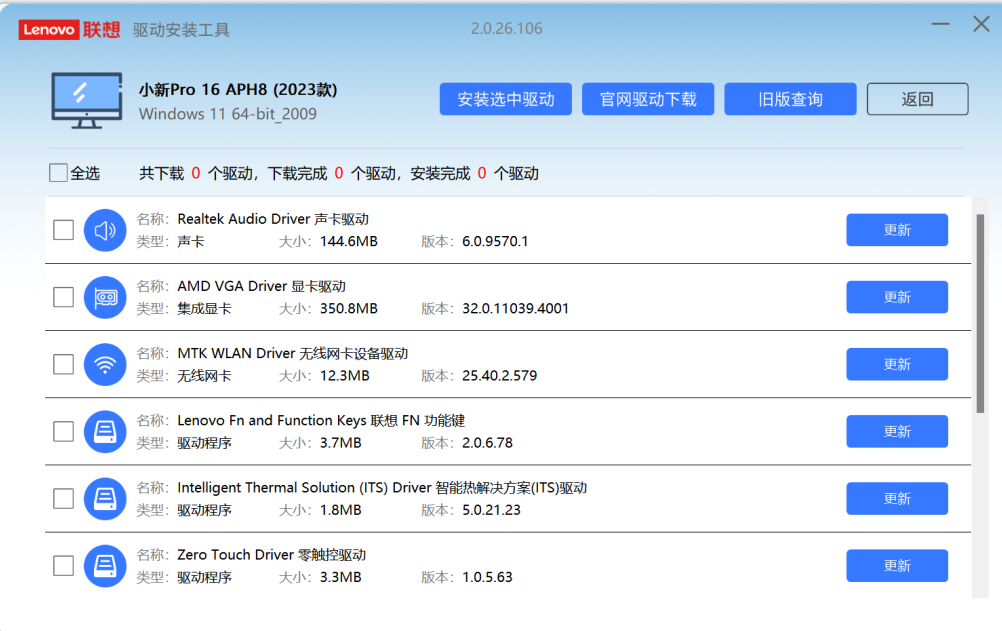Click the MTK WLAN wifi icon
Image resolution: width=1002 pixels, height=631 pixels.
tap(105, 364)
